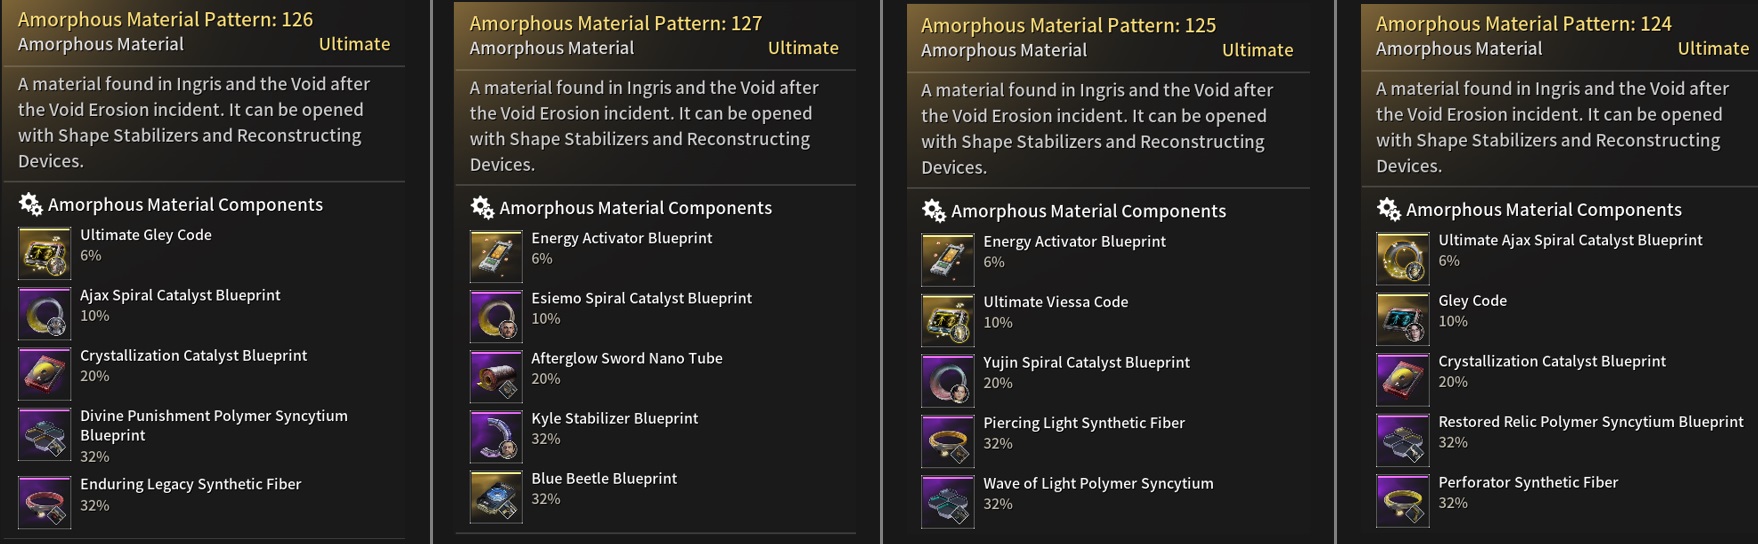Pick the Enduring Legacy Synthetic Fiber icon
The image size is (1758, 544).
(x=44, y=501)
